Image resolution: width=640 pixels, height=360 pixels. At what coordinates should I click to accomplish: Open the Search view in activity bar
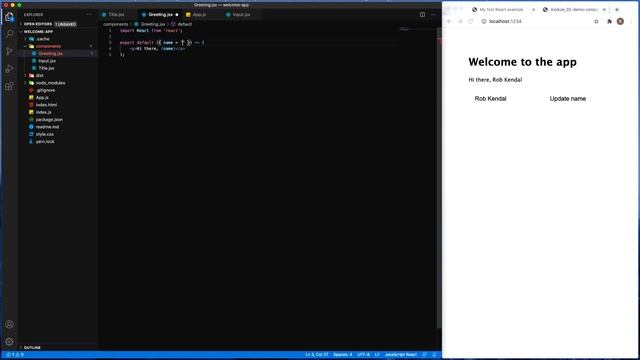9,34
